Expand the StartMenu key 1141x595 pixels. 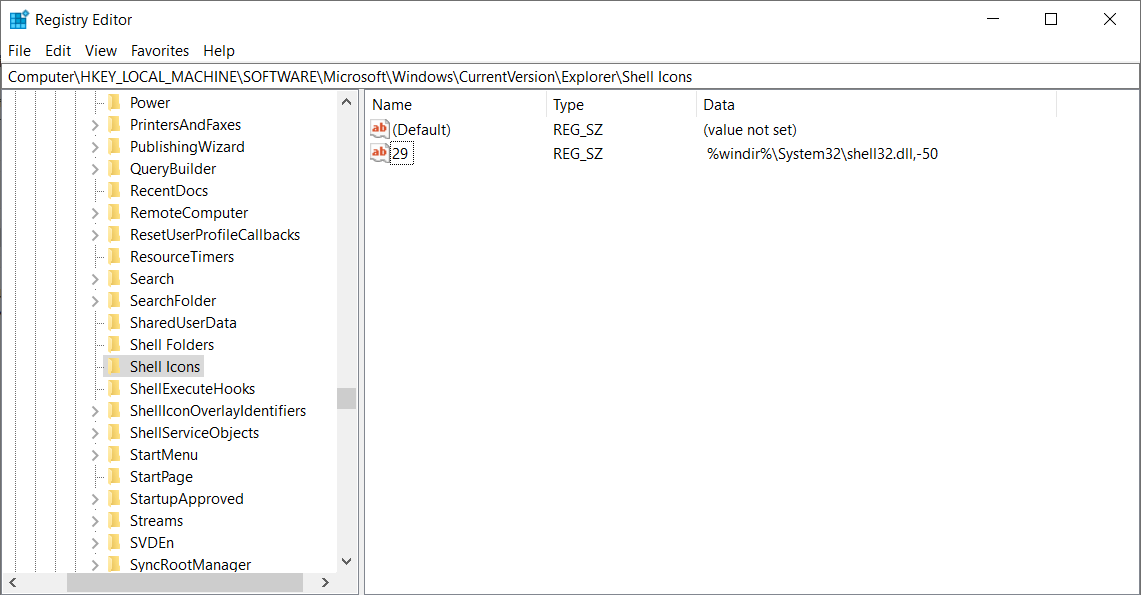[x=95, y=455]
